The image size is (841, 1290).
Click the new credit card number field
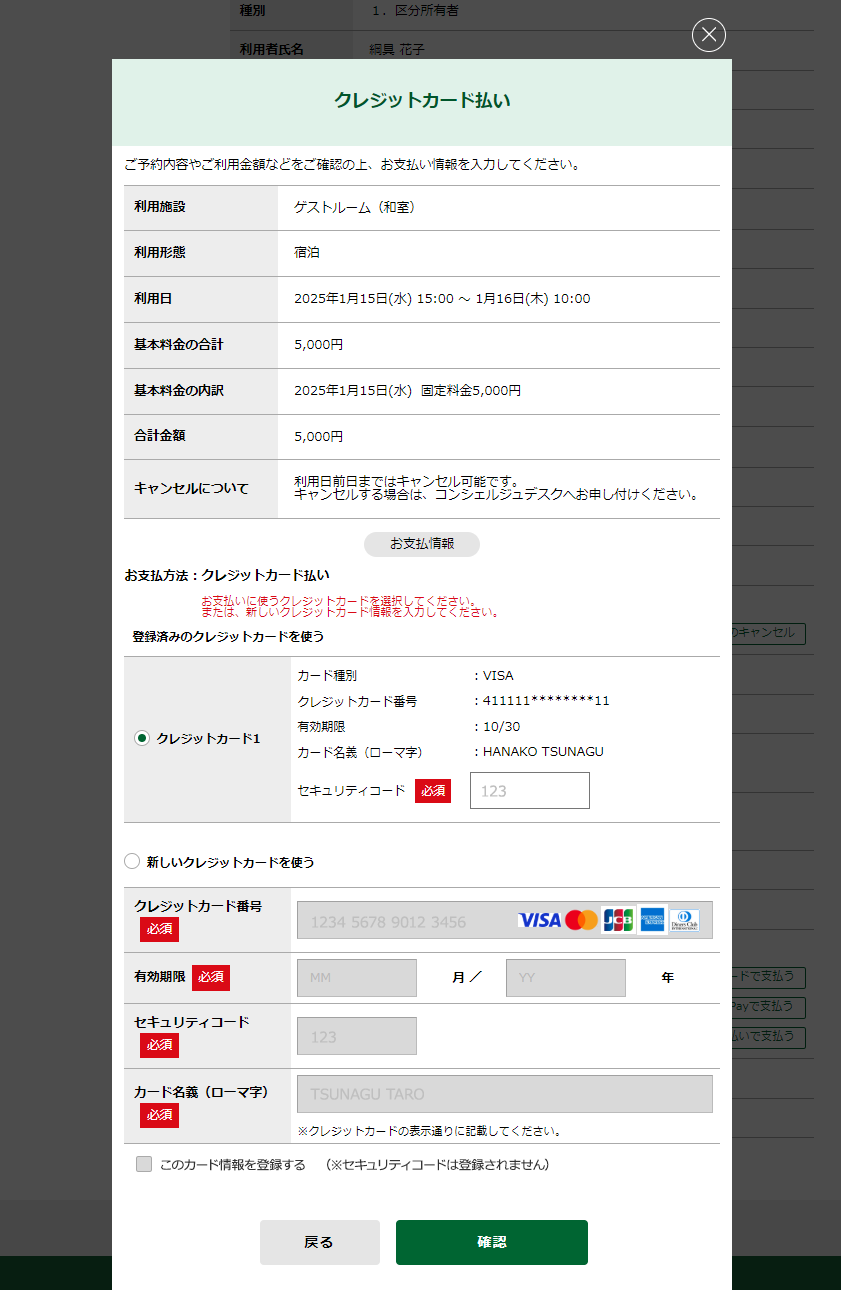click(405, 921)
